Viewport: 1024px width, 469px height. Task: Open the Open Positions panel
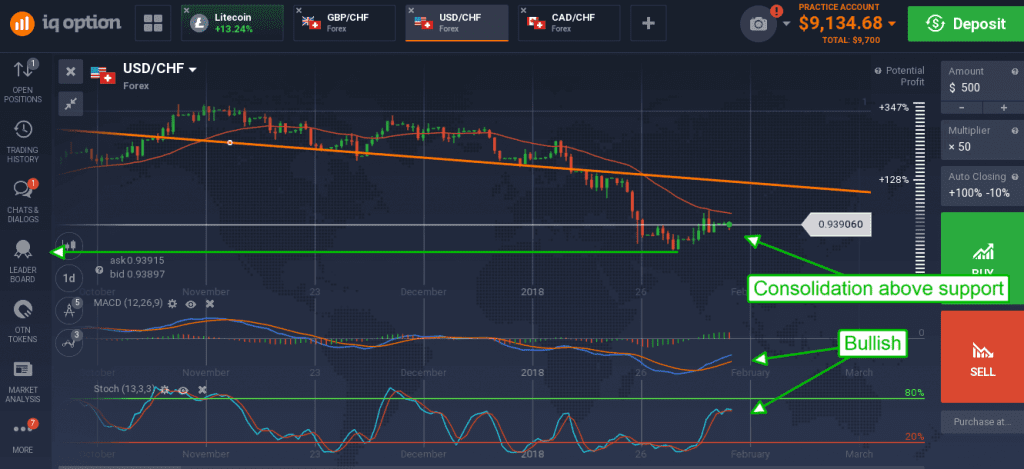click(23, 80)
